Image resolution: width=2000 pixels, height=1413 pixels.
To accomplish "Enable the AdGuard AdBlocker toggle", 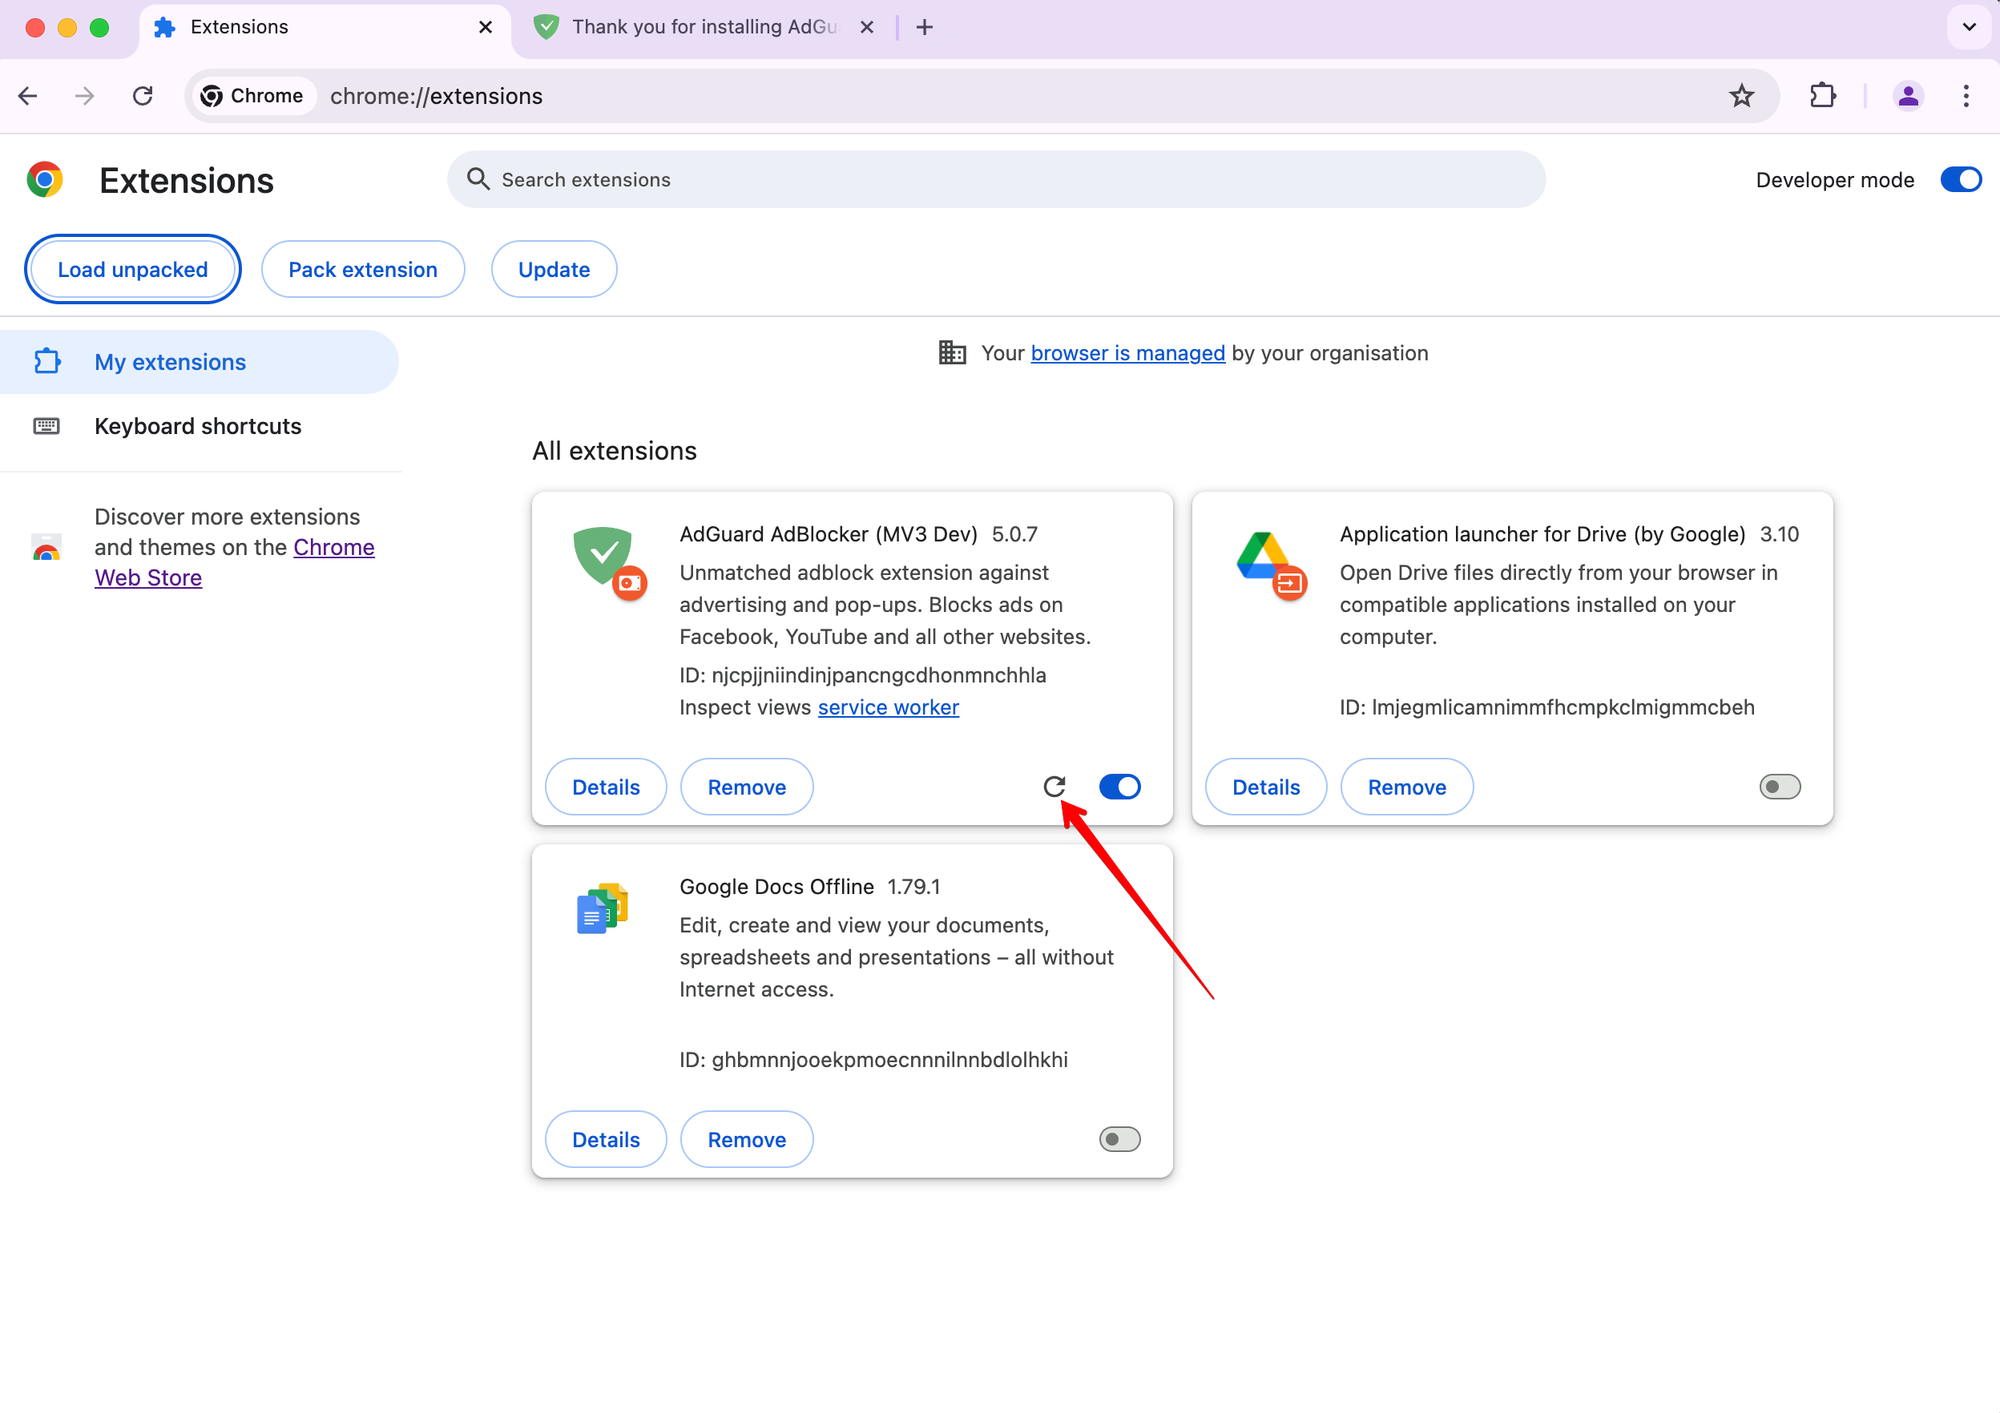I will point(1119,784).
